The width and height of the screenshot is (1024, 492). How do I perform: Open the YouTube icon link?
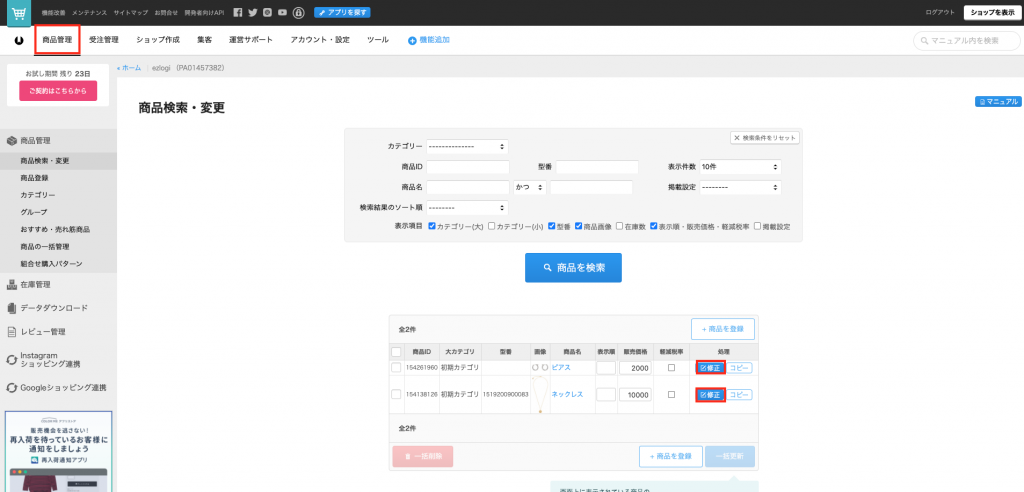(283, 12)
